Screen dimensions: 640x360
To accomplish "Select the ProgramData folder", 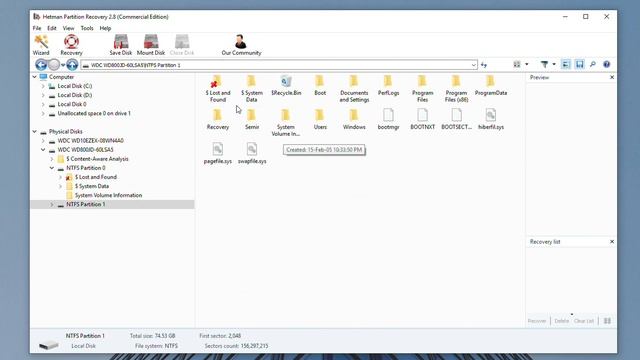I will [491, 86].
